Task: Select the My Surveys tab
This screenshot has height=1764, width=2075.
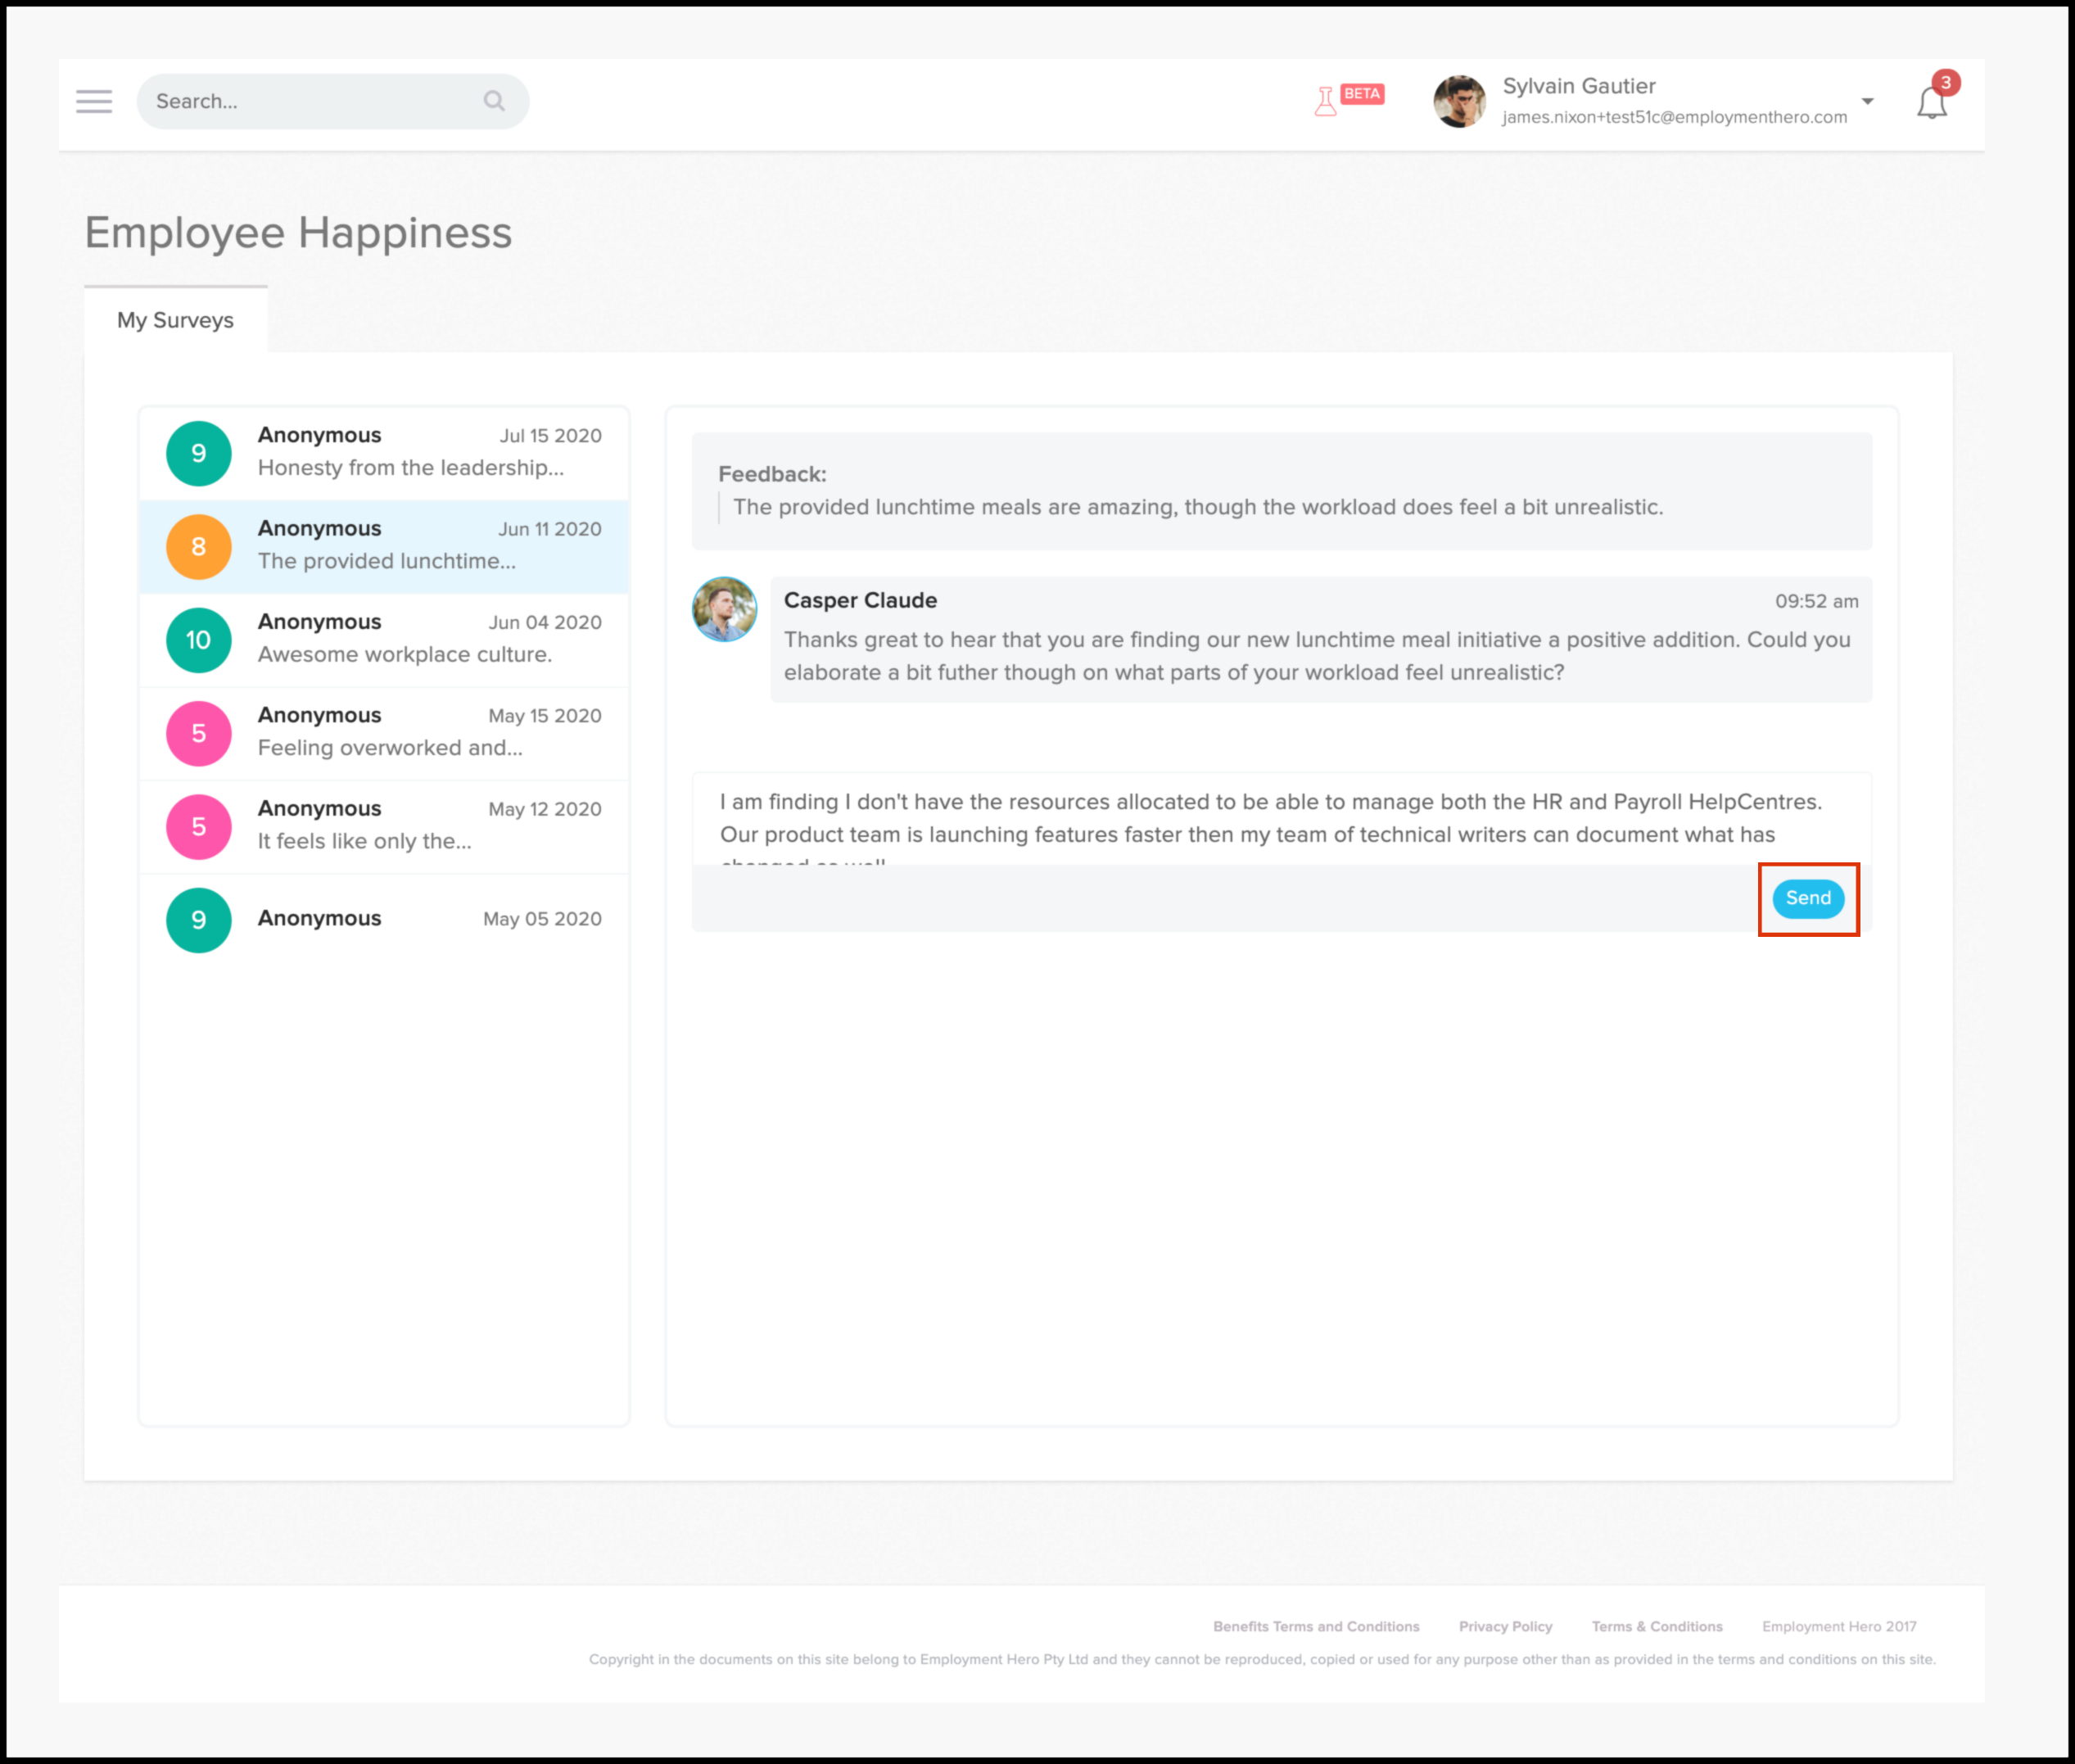Action: point(175,320)
